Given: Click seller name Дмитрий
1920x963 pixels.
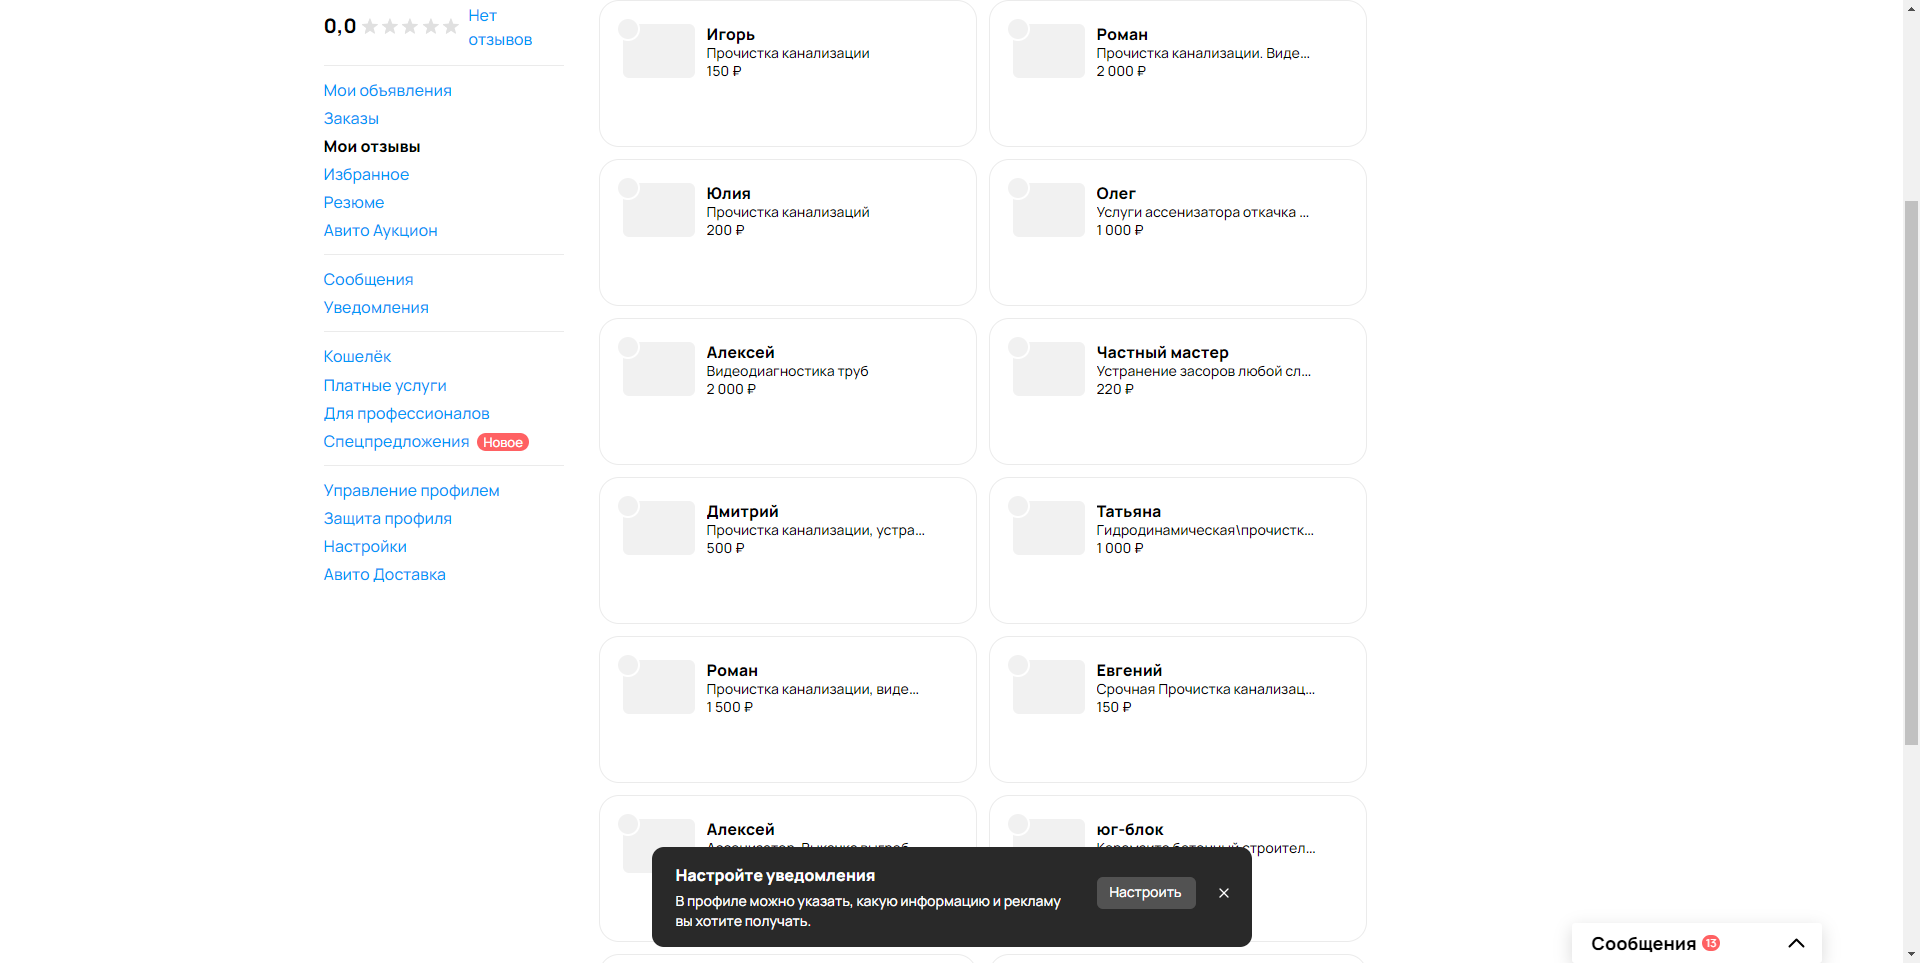Looking at the screenshot, I should pyautogui.click(x=742, y=512).
